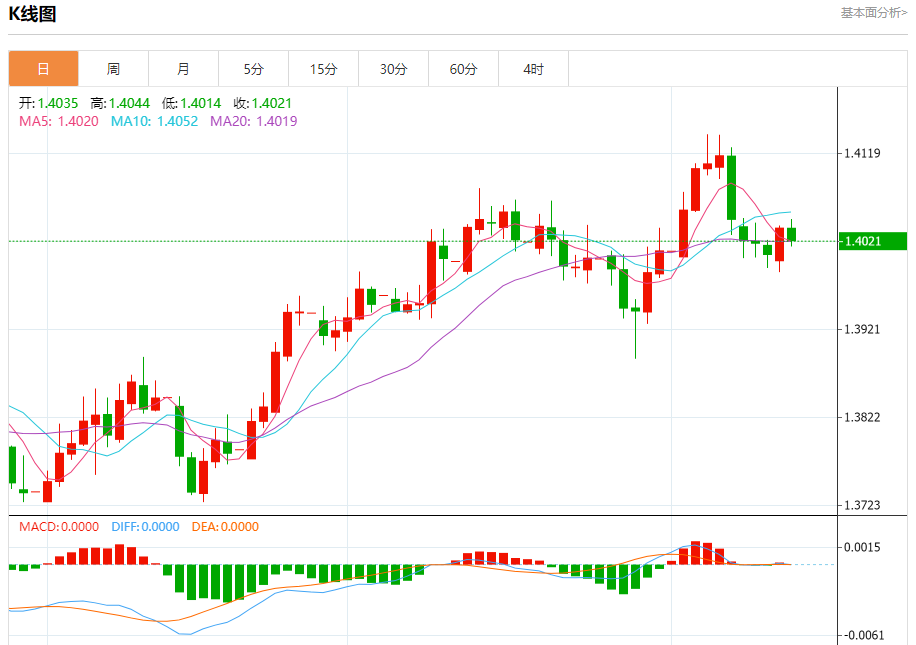
Task: Click the last green candlestick on the chart
Action: pyautogui.click(x=792, y=234)
